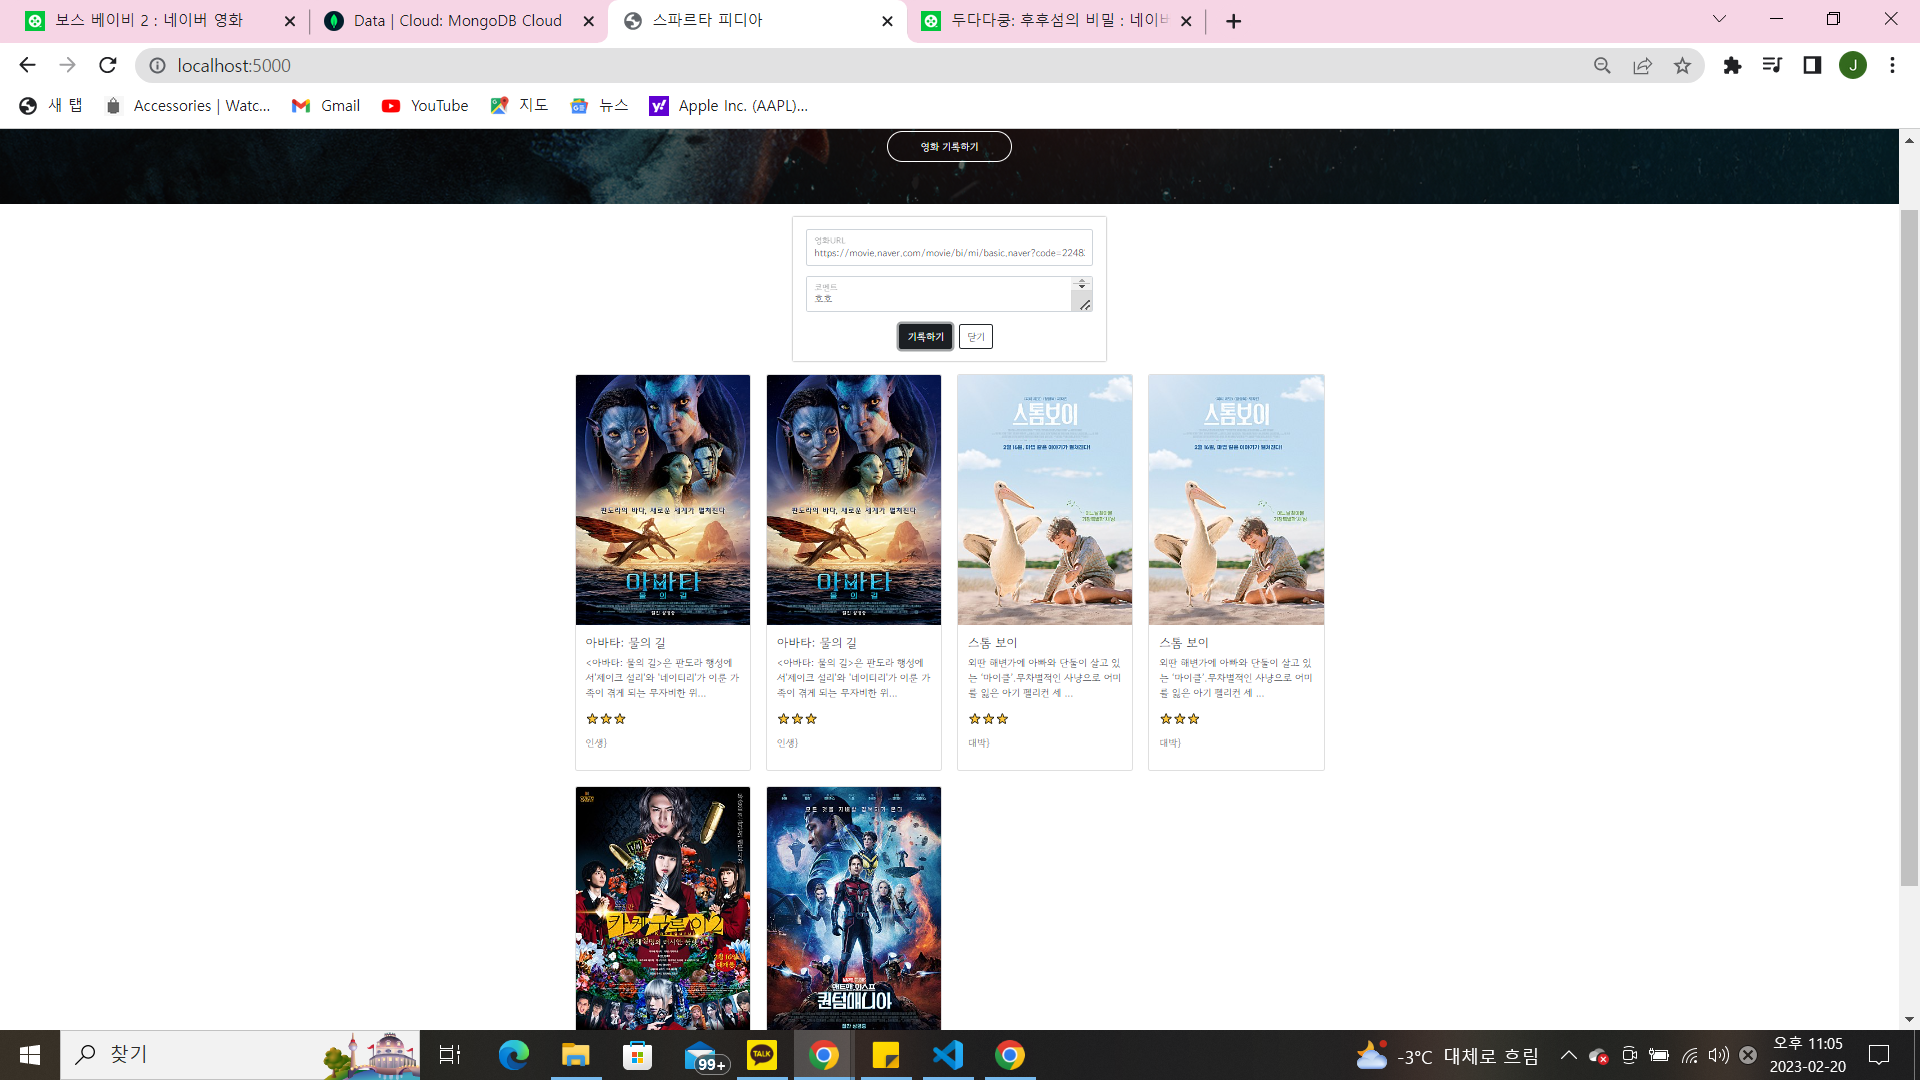Bookmark this tab with the star icon
The height and width of the screenshot is (1080, 1920).
pos(1683,65)
